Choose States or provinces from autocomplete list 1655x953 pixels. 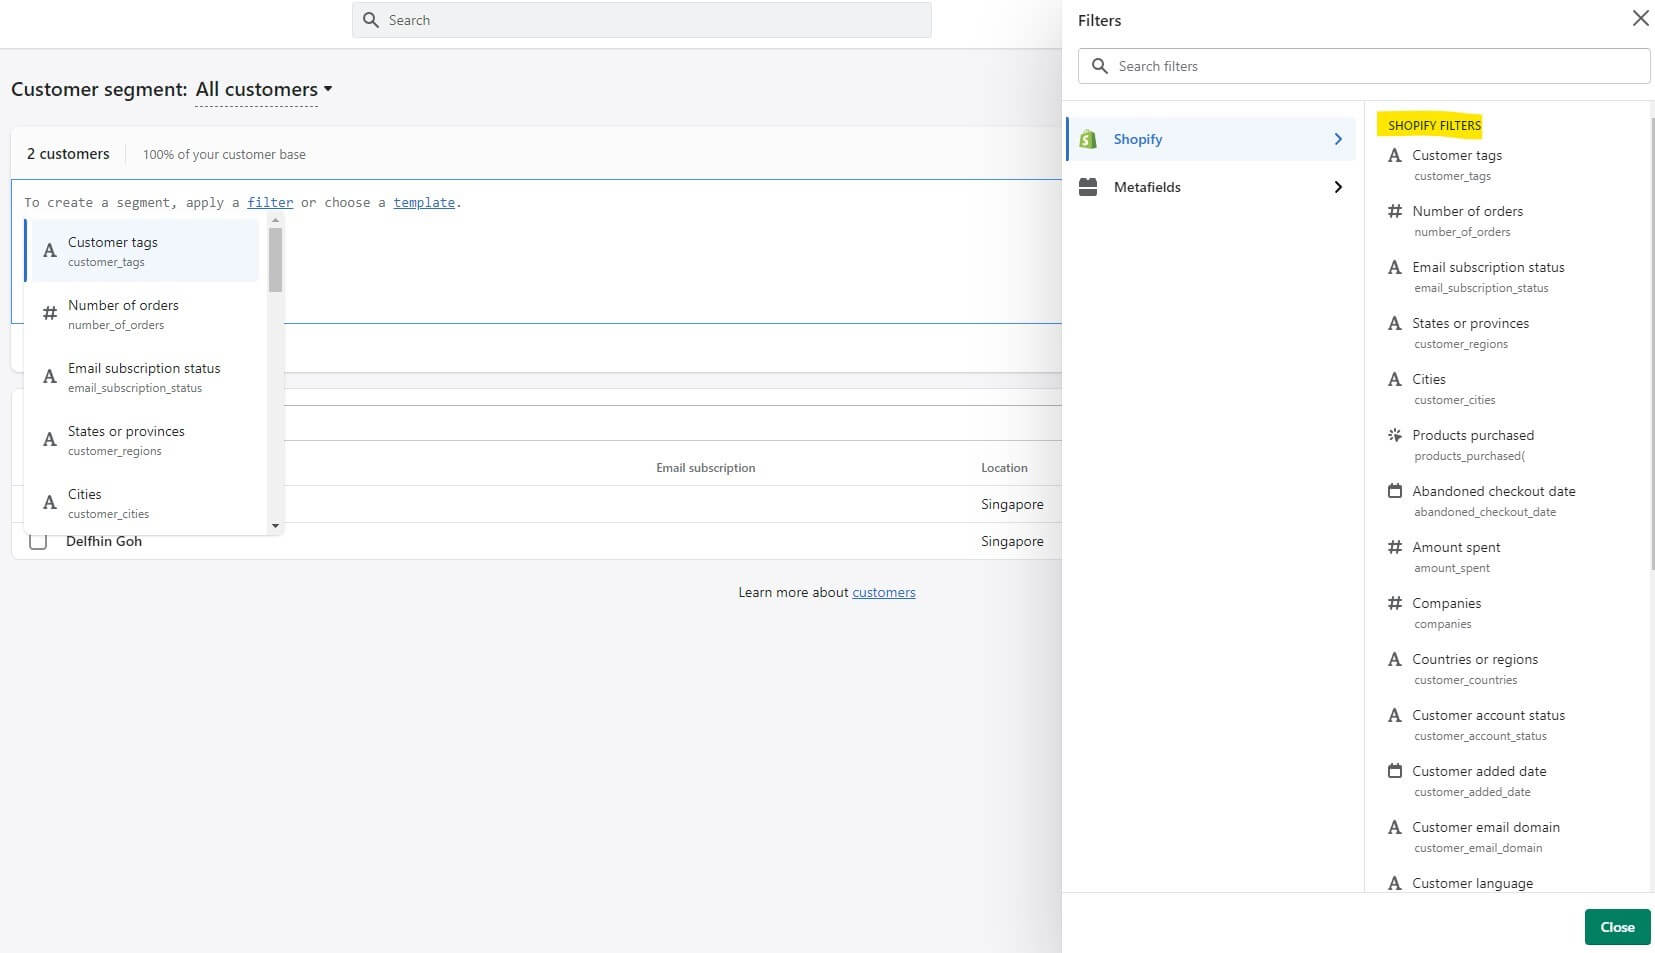pyautogui.click(x=142, y=440)
